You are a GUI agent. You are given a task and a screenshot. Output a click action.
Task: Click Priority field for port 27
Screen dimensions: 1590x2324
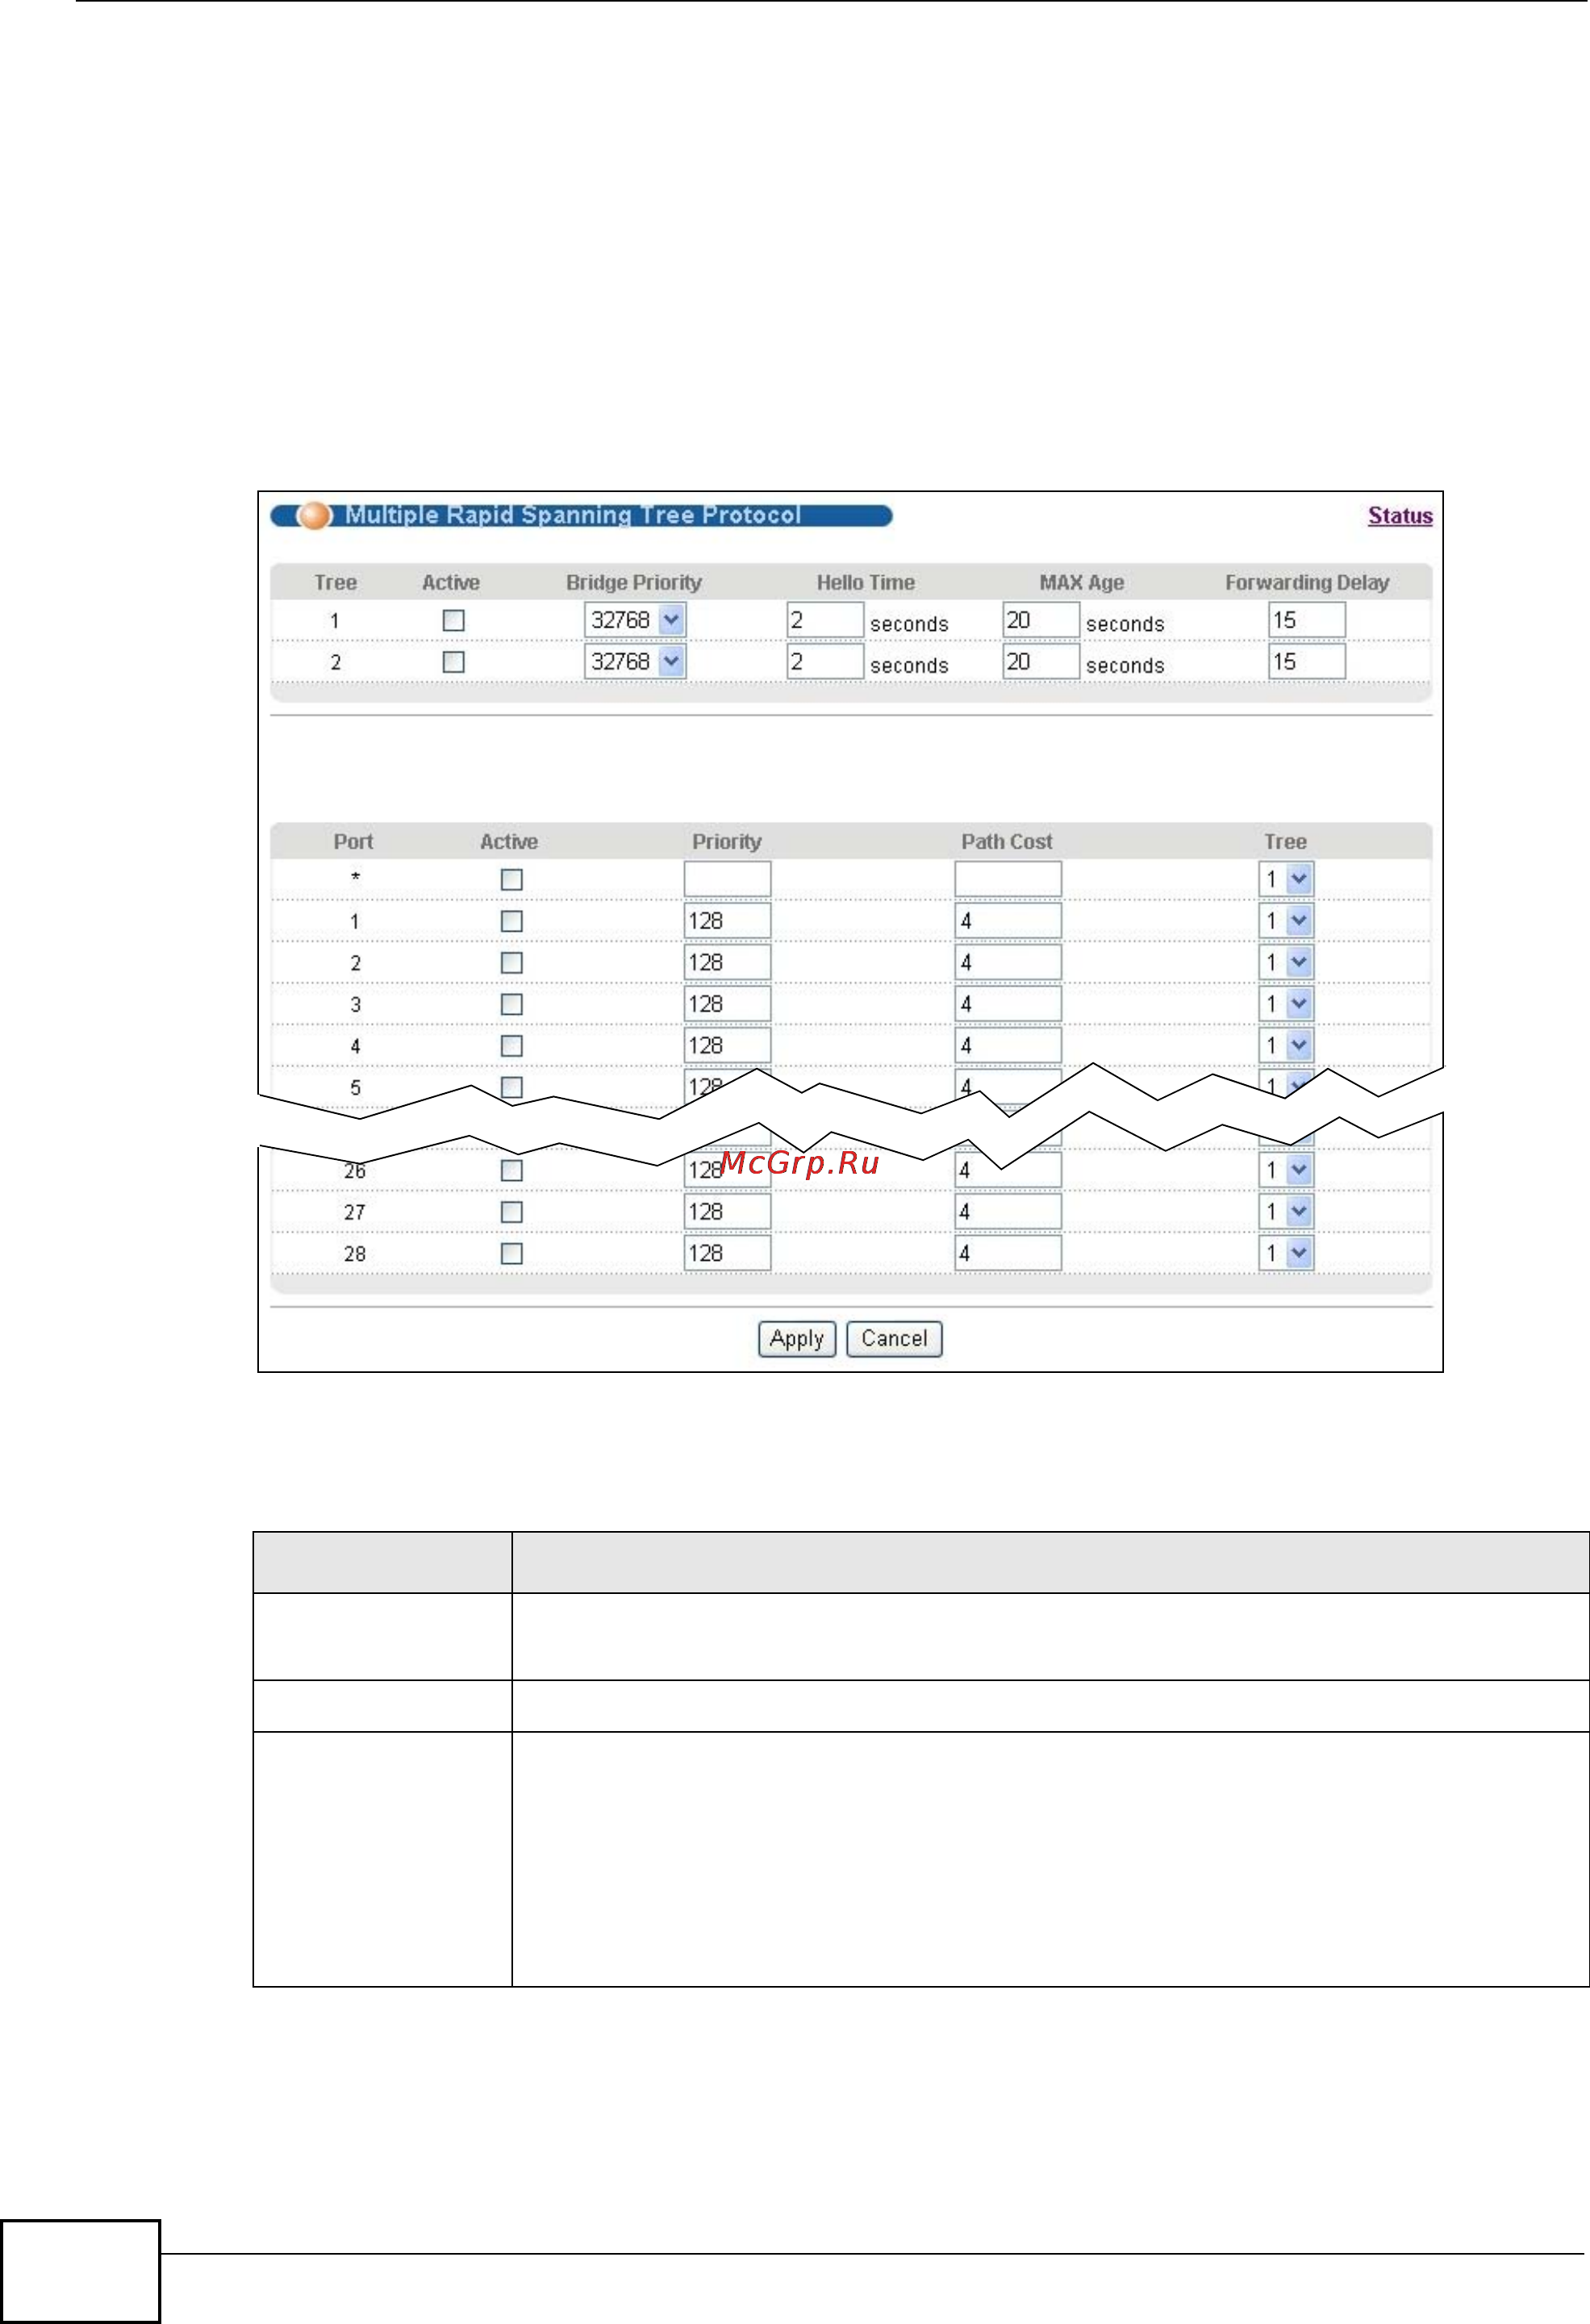[728, 1212]
